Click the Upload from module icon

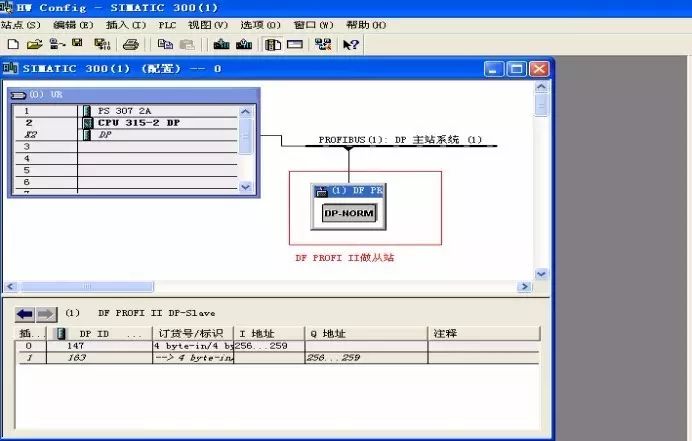244,44
